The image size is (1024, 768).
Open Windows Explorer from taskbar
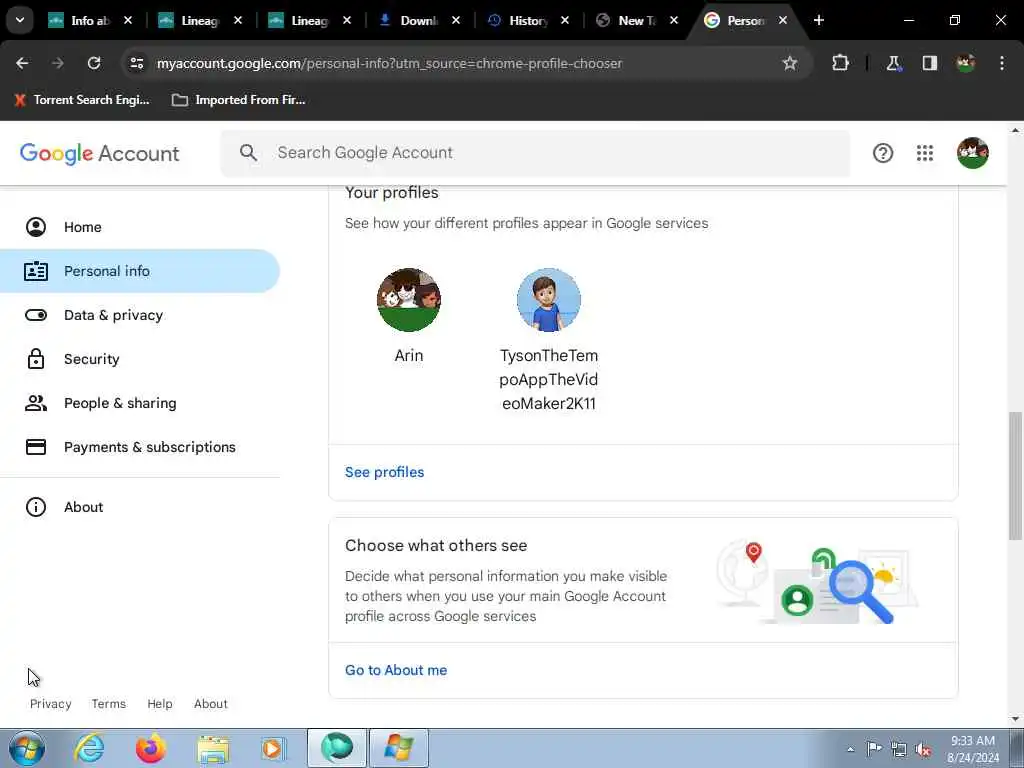(213, 748)
